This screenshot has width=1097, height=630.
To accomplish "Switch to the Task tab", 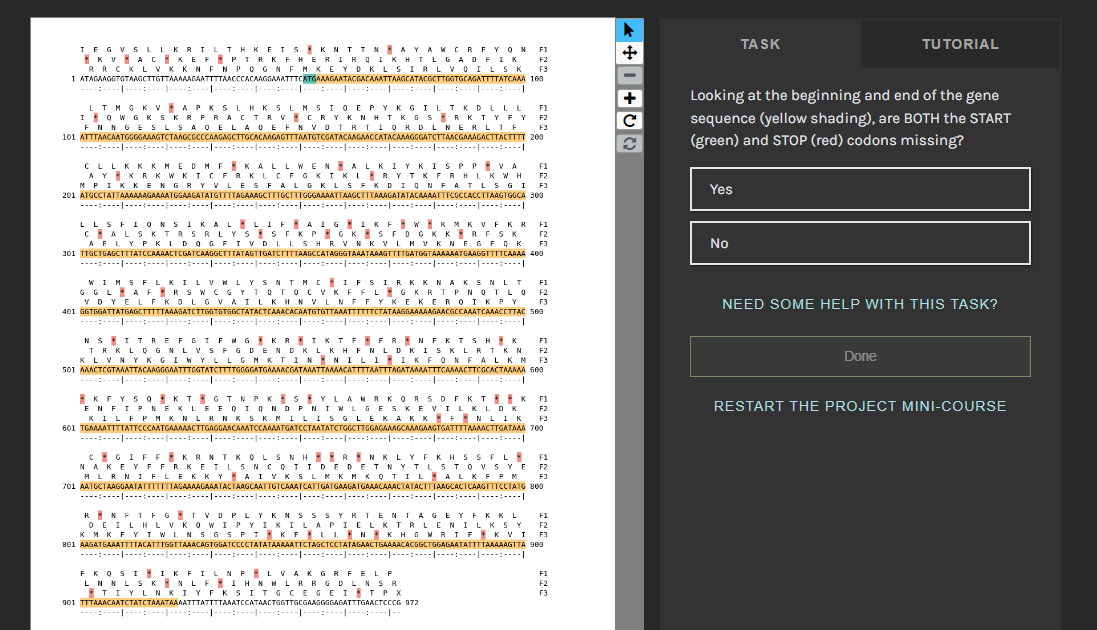I will coord(760,44).
